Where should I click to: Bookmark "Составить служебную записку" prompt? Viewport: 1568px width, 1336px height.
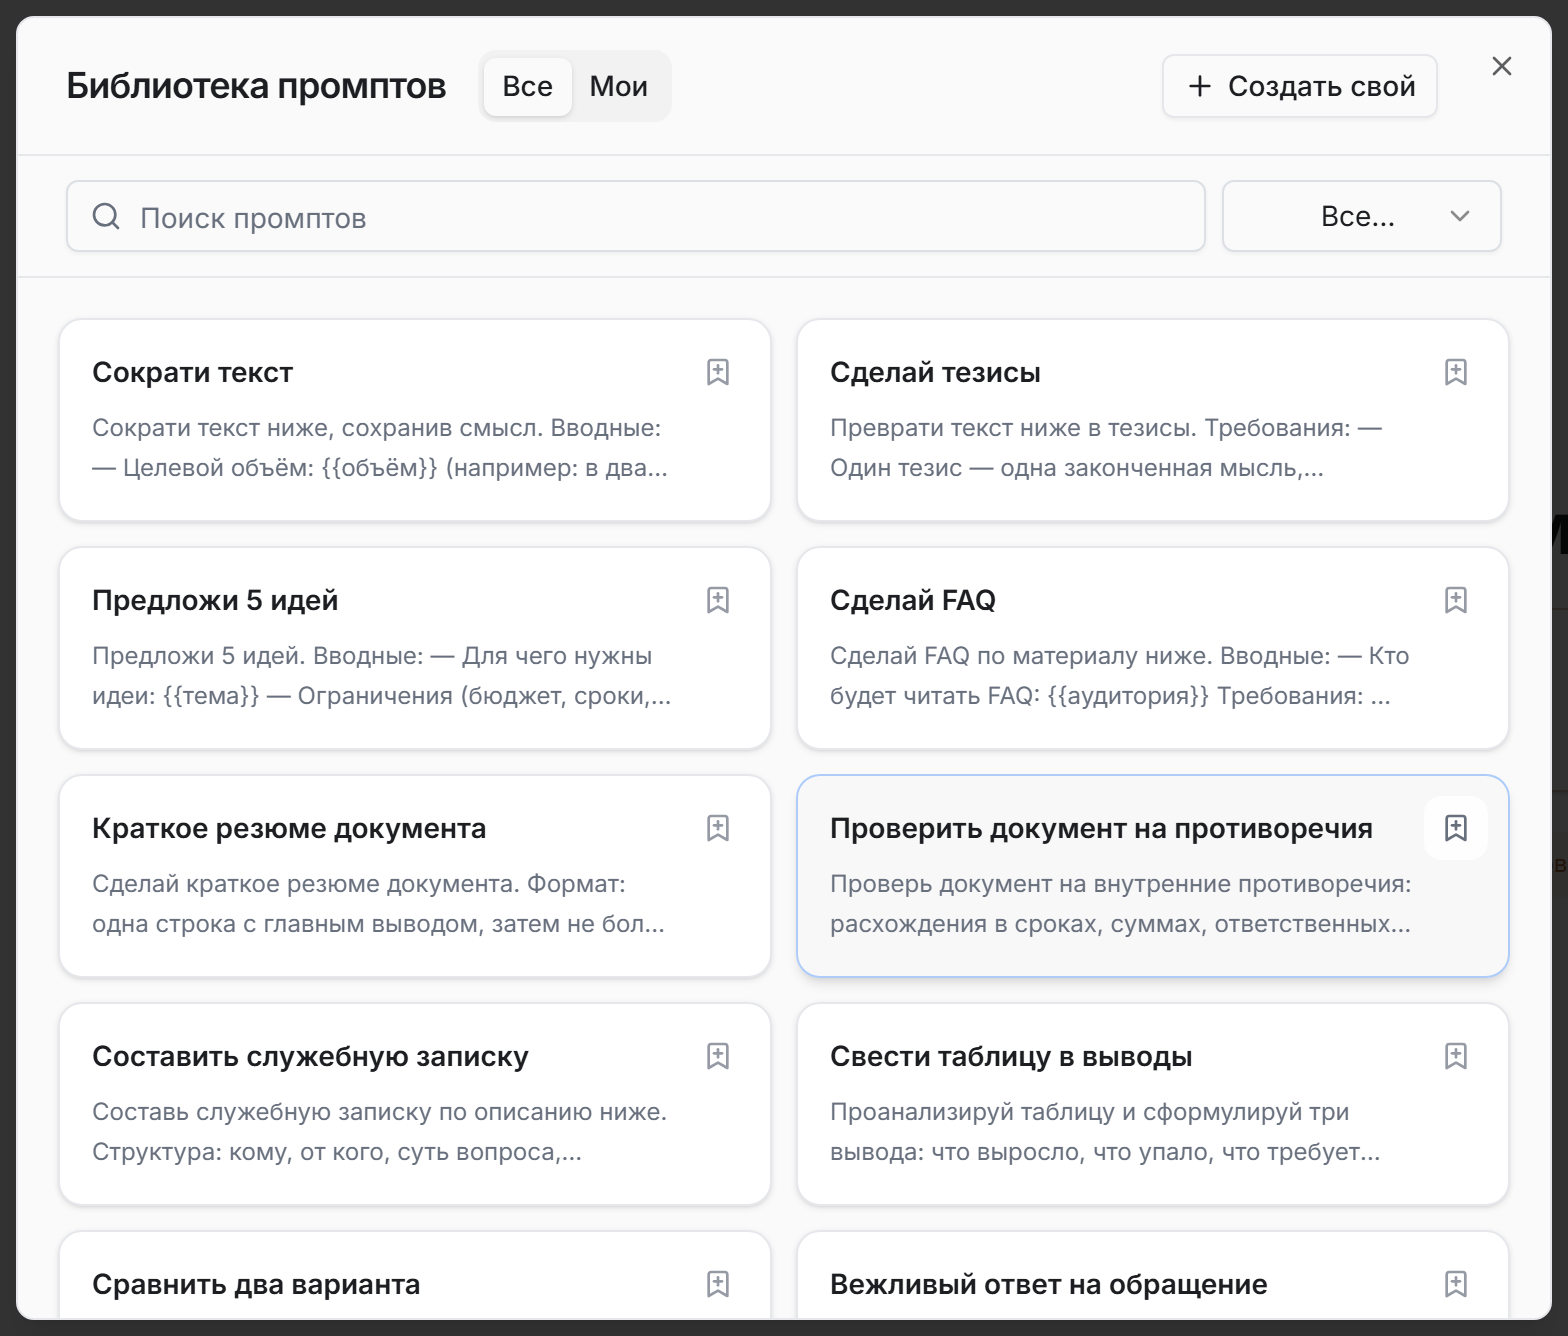point(718,1056)
